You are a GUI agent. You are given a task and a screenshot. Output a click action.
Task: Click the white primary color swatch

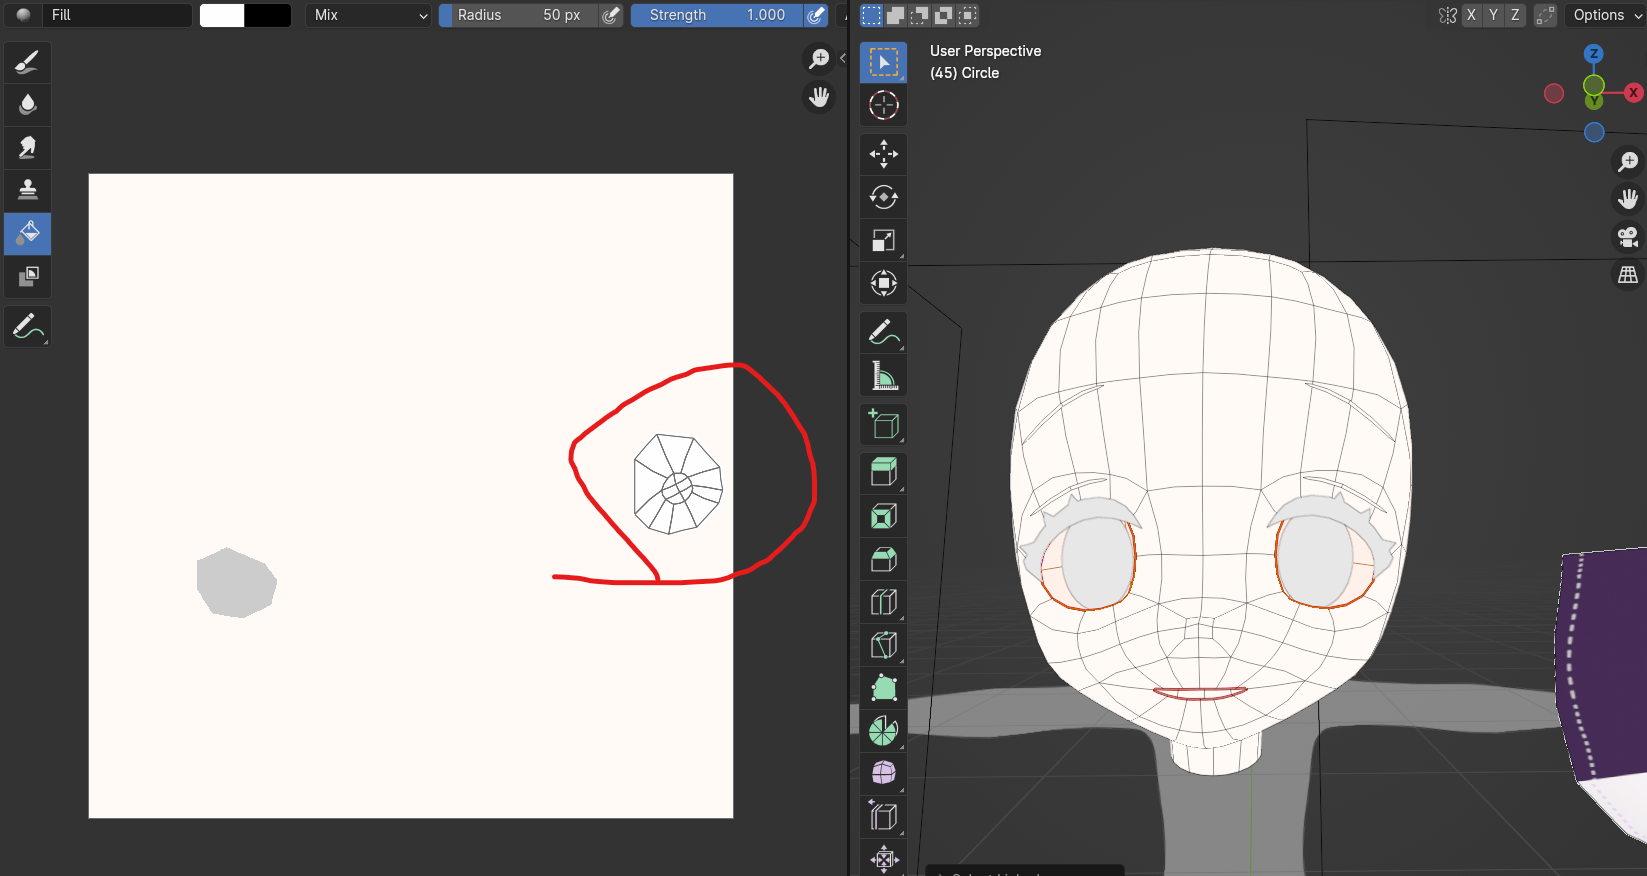click(x=222, y=15)
